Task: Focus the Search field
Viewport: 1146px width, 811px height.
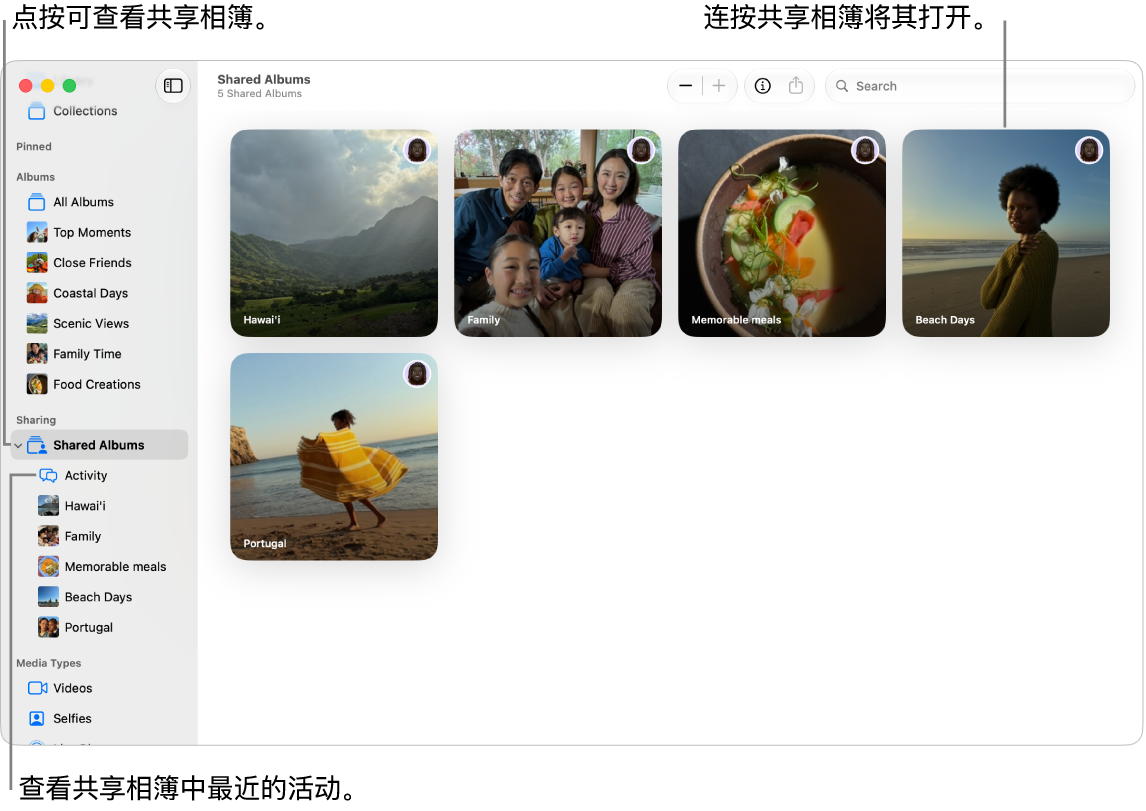Action: pyautogui.click(x=979, y=86)
